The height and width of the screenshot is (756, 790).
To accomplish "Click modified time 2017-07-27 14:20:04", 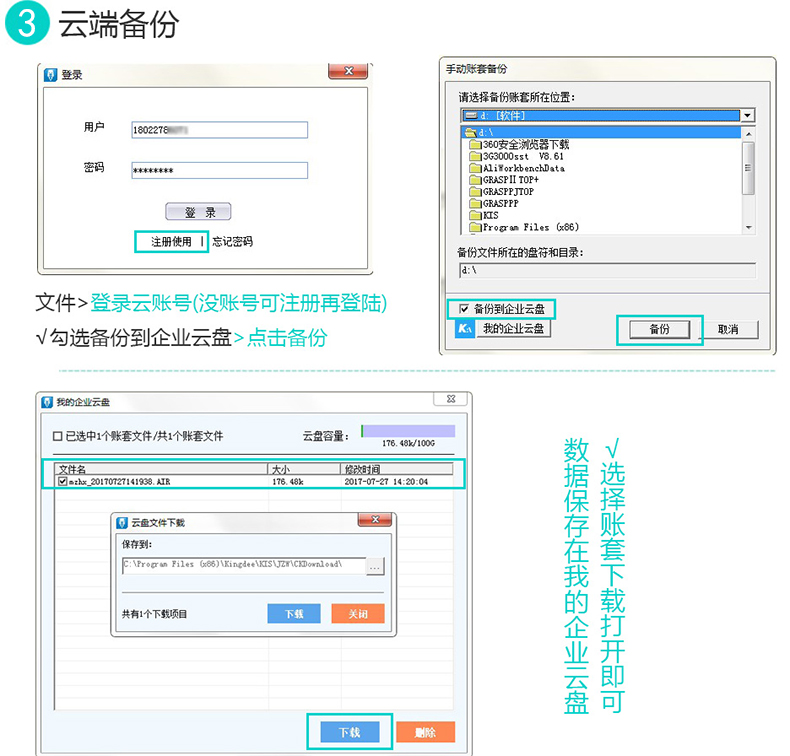I will point(386,482).
